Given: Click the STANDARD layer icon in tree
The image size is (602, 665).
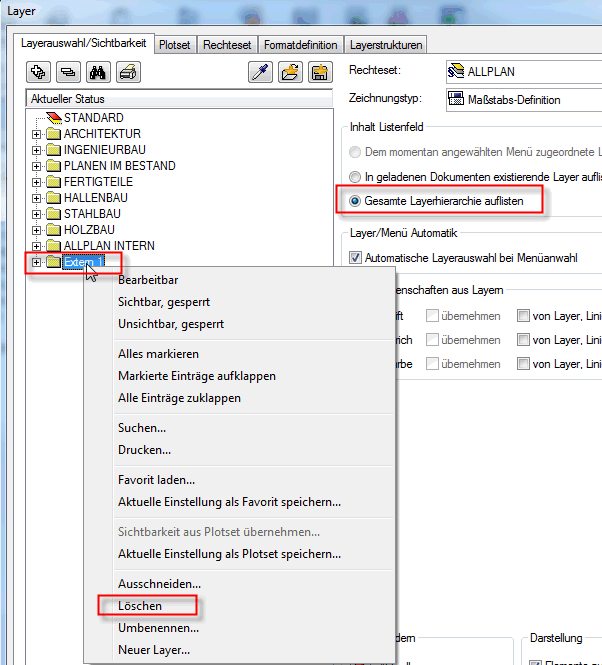Looking at the screenshot, I should tap(54, 118).
